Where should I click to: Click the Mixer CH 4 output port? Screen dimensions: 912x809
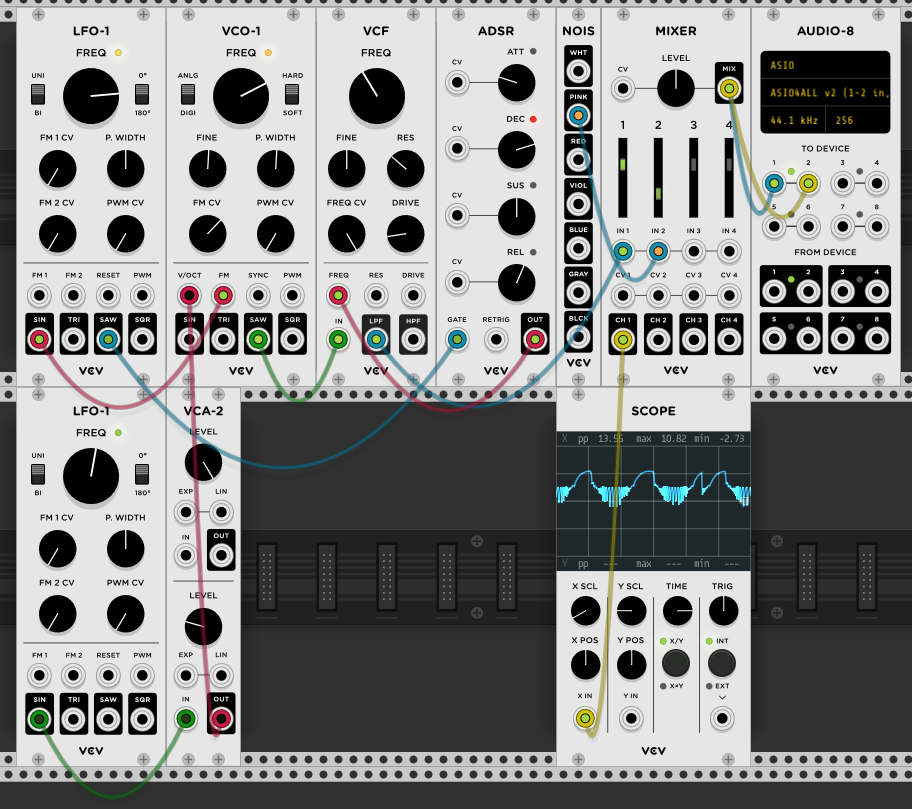729,340
